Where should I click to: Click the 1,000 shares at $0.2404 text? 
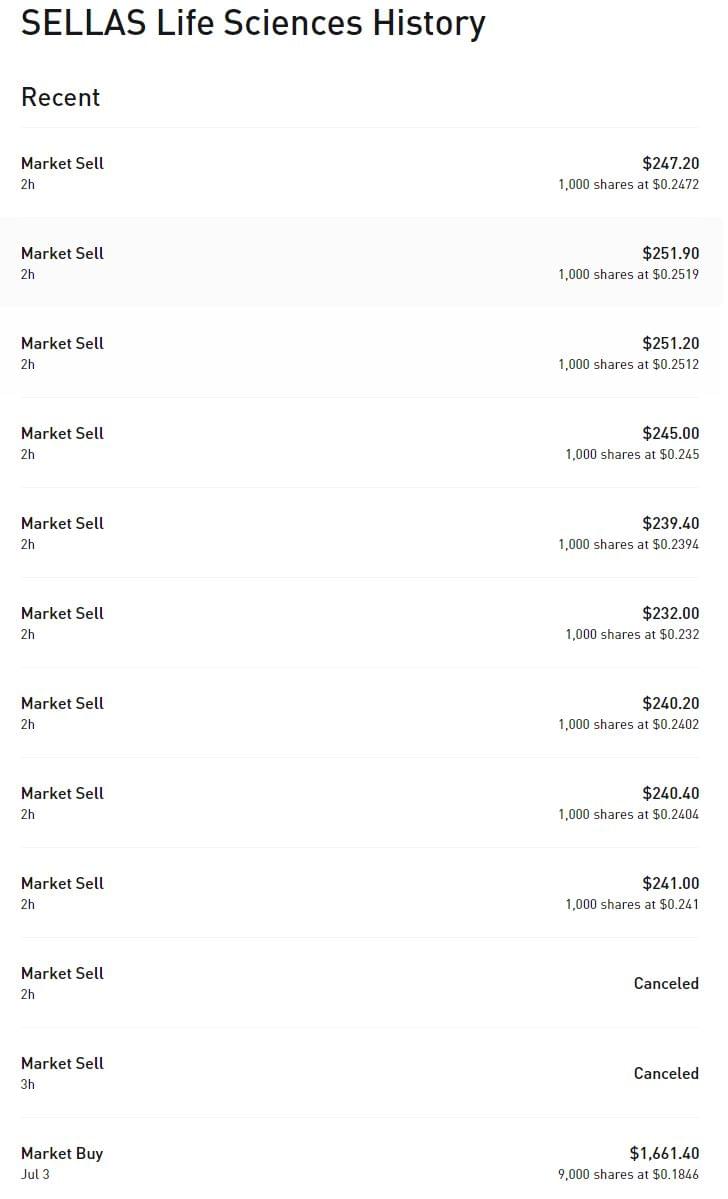[628, 815]
